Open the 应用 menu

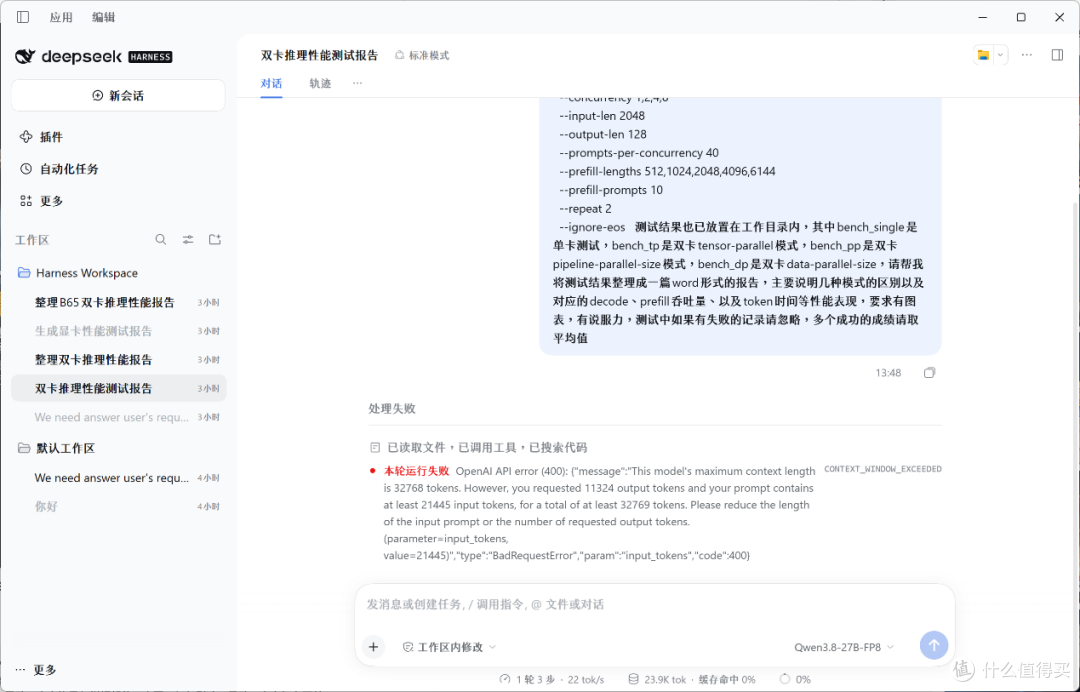[61, 17]
